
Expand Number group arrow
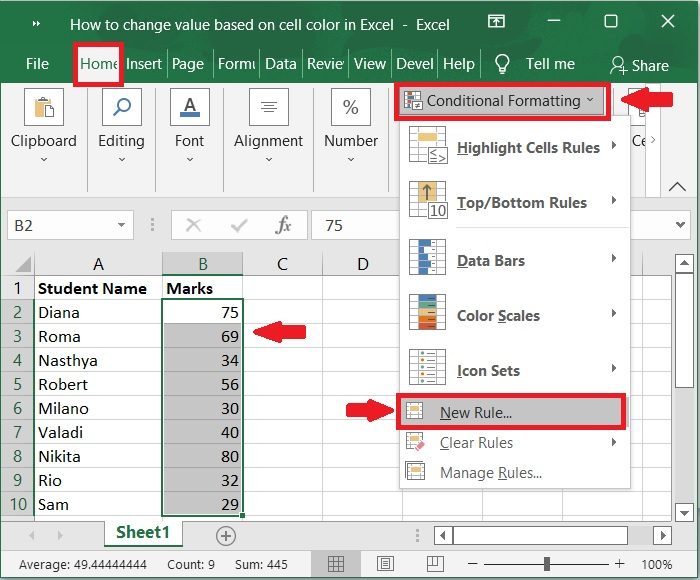pos(351,159)
